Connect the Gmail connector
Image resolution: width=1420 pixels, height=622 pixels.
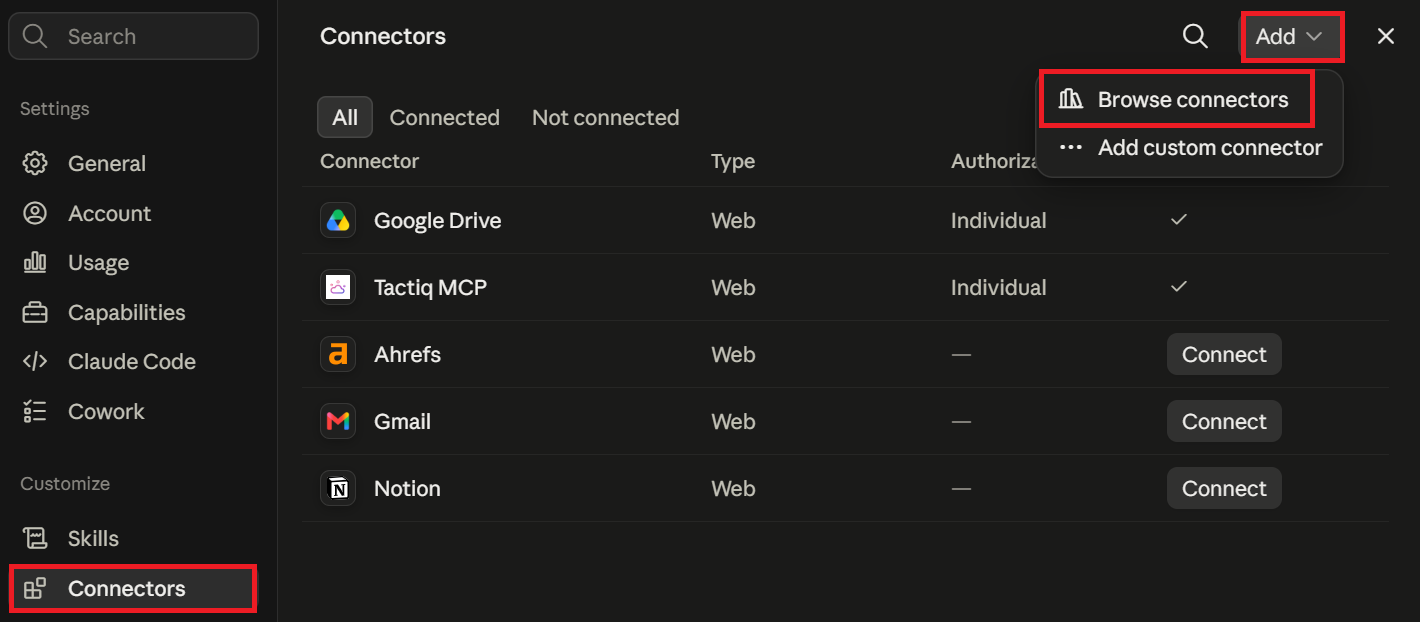[1224, 421]
